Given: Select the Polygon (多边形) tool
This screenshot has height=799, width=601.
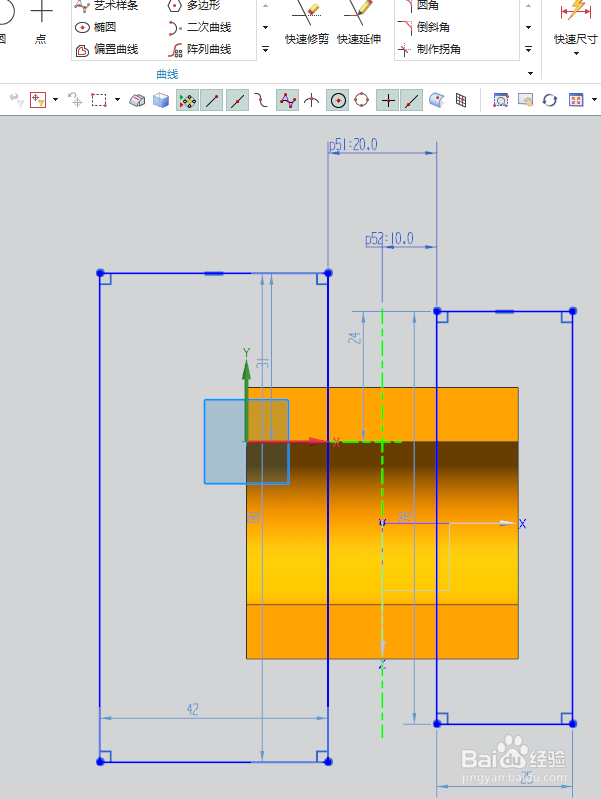Looking at the screenshot, I should pos(194,6).
